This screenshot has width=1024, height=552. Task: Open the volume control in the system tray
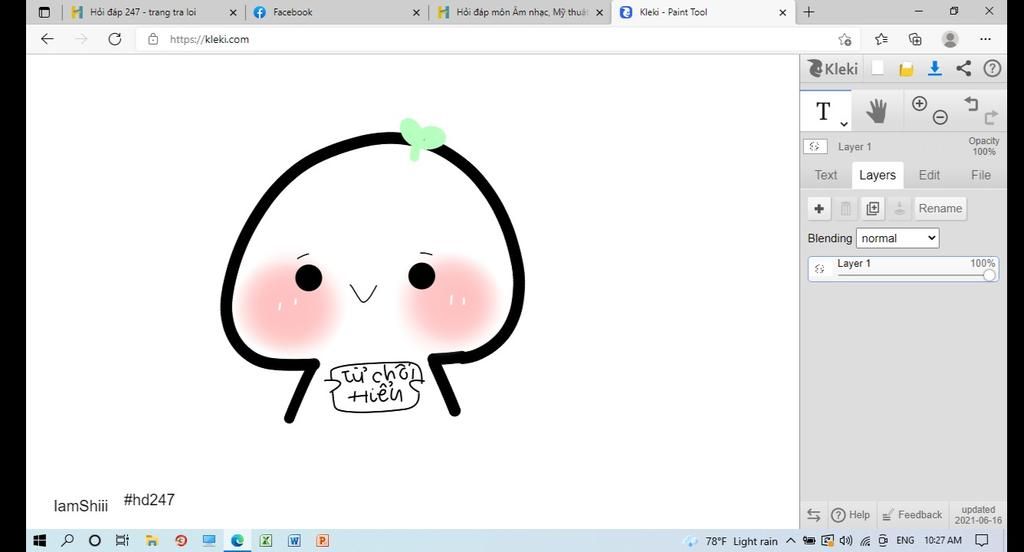tap(846, 541)
